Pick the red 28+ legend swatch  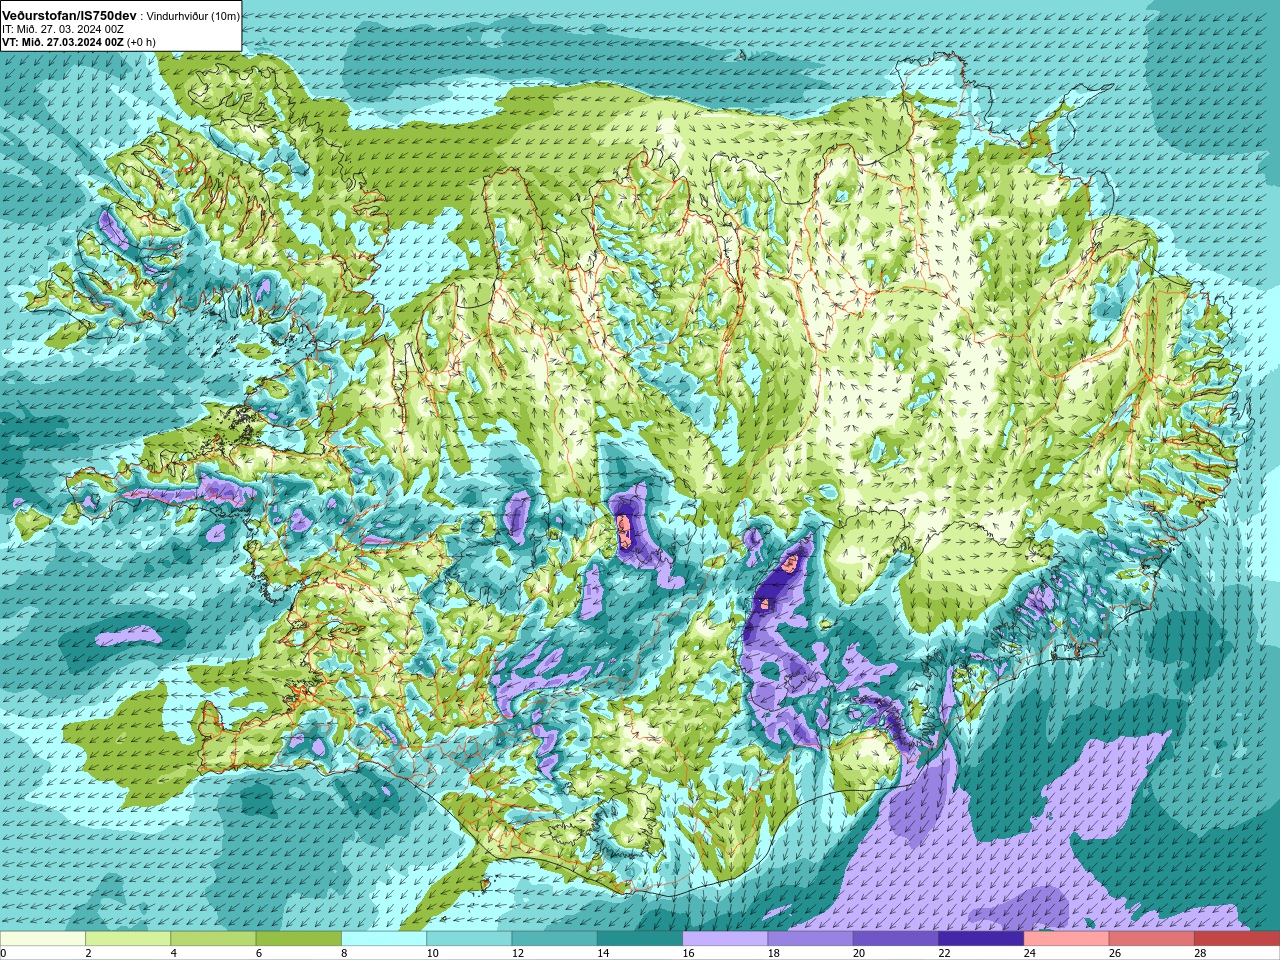pyautogui.click(x=1237, y=939)
